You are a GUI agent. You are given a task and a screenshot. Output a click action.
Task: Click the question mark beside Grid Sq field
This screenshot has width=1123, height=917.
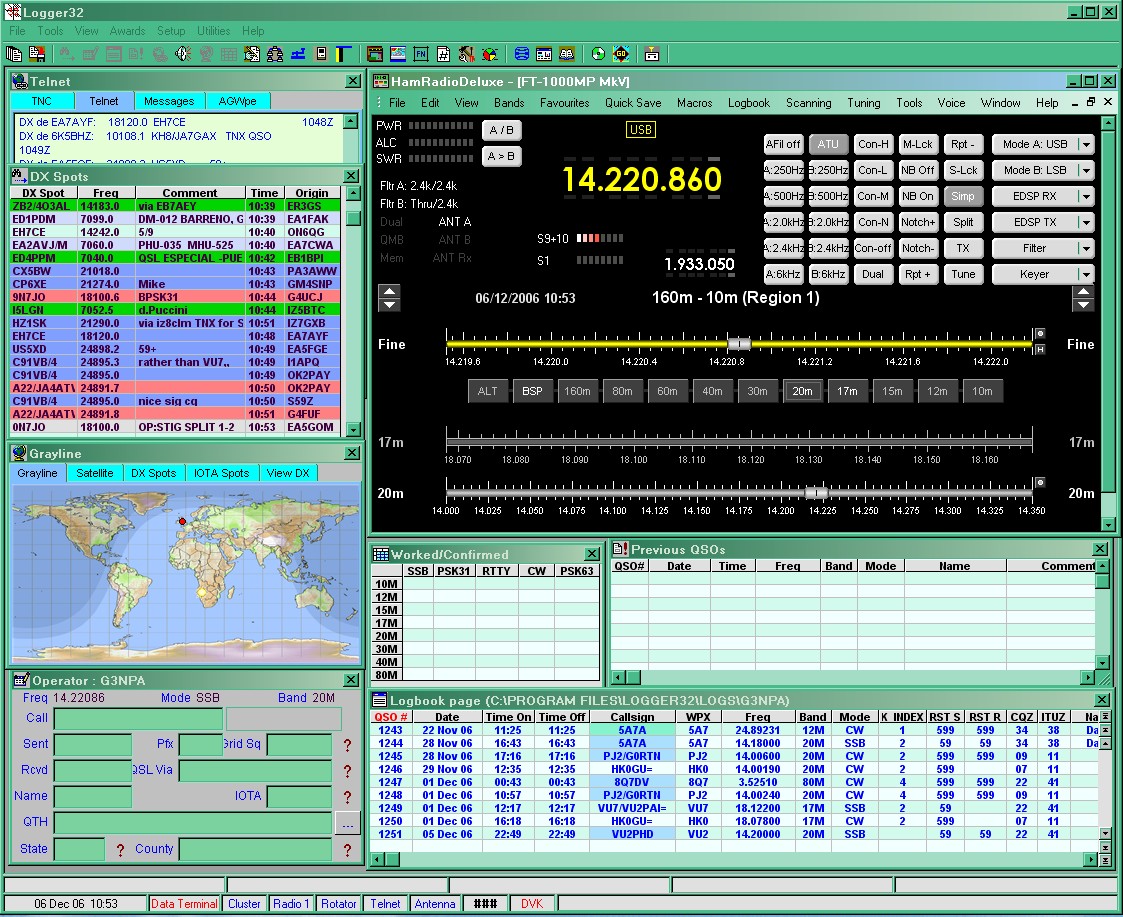click(347, 745)
